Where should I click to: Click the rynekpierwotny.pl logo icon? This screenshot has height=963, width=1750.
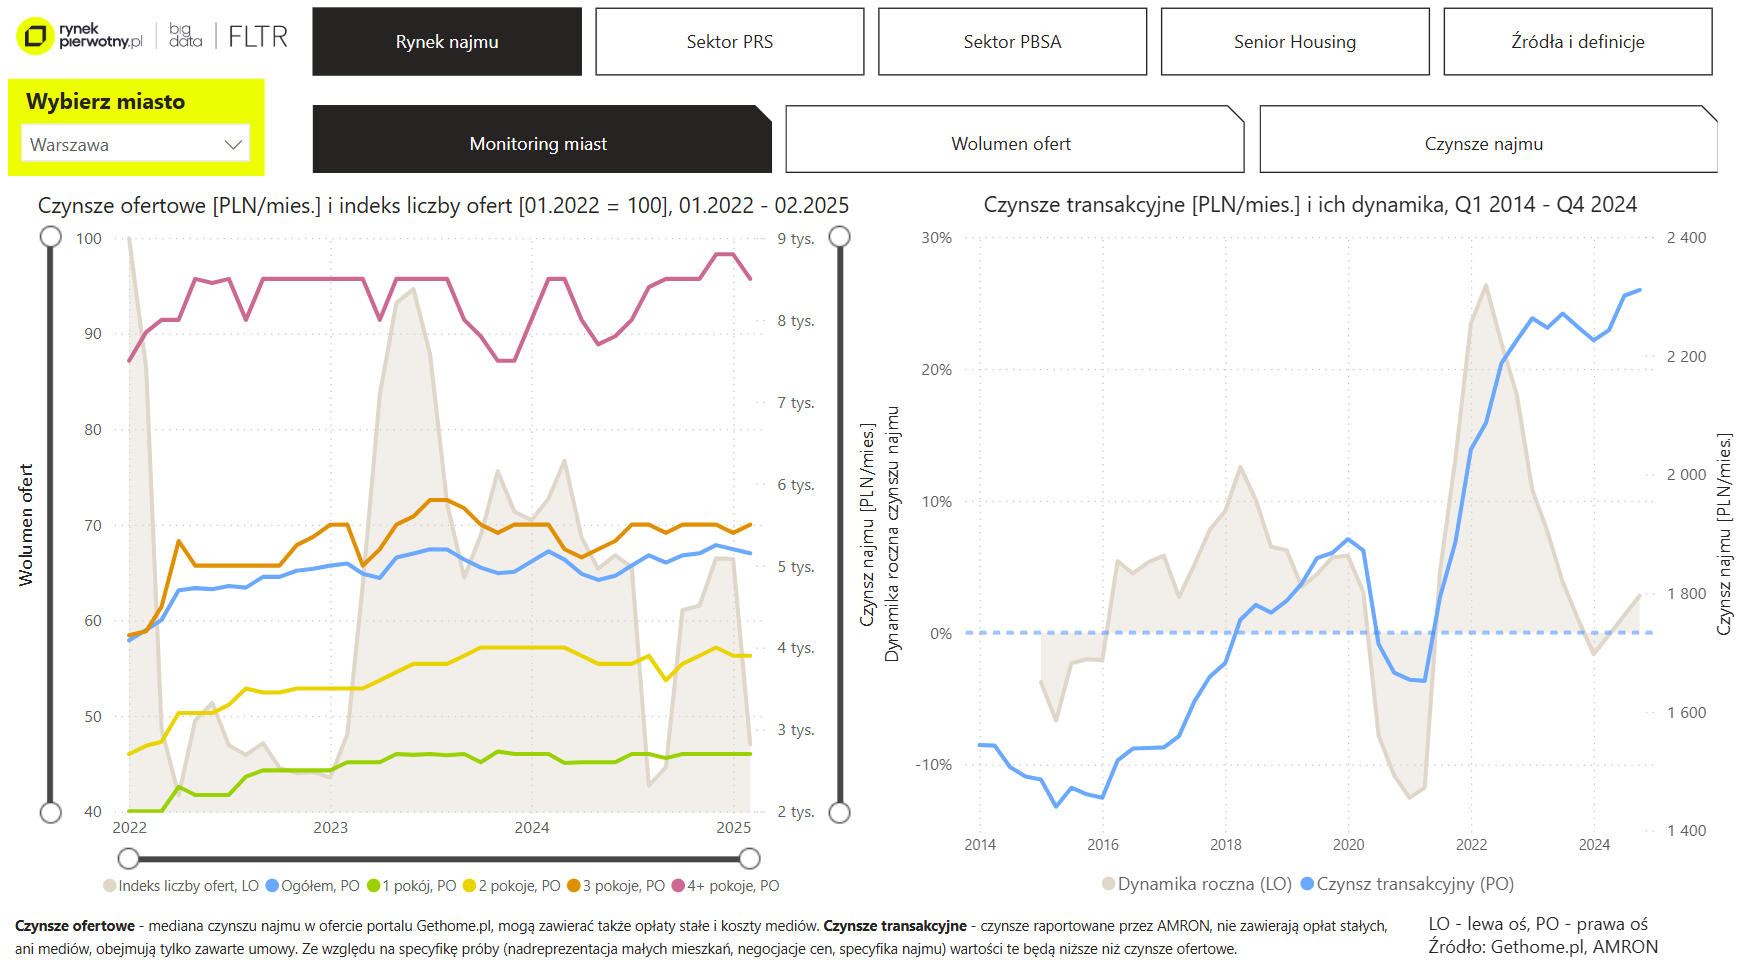(x=35, y=37)
